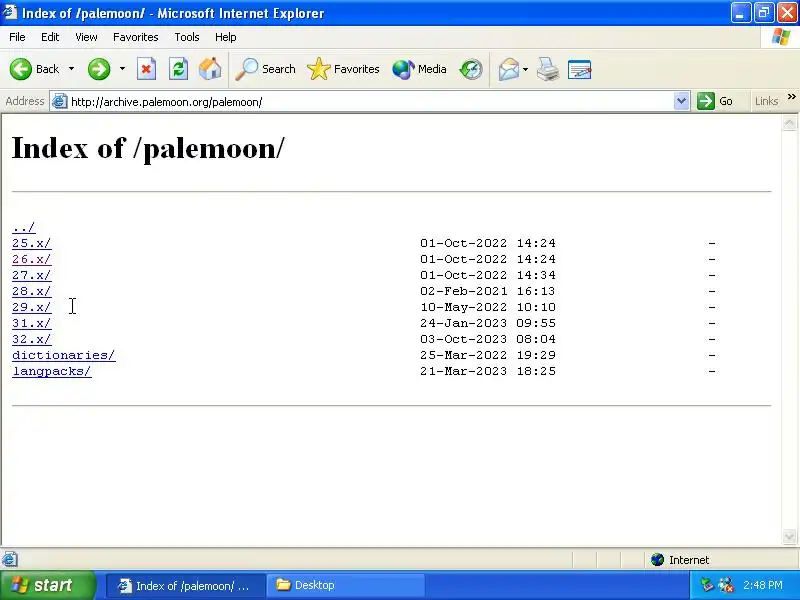The image size is (800, 600).
Task: Open the 28.x/ directory link
Action: [32, 291]
